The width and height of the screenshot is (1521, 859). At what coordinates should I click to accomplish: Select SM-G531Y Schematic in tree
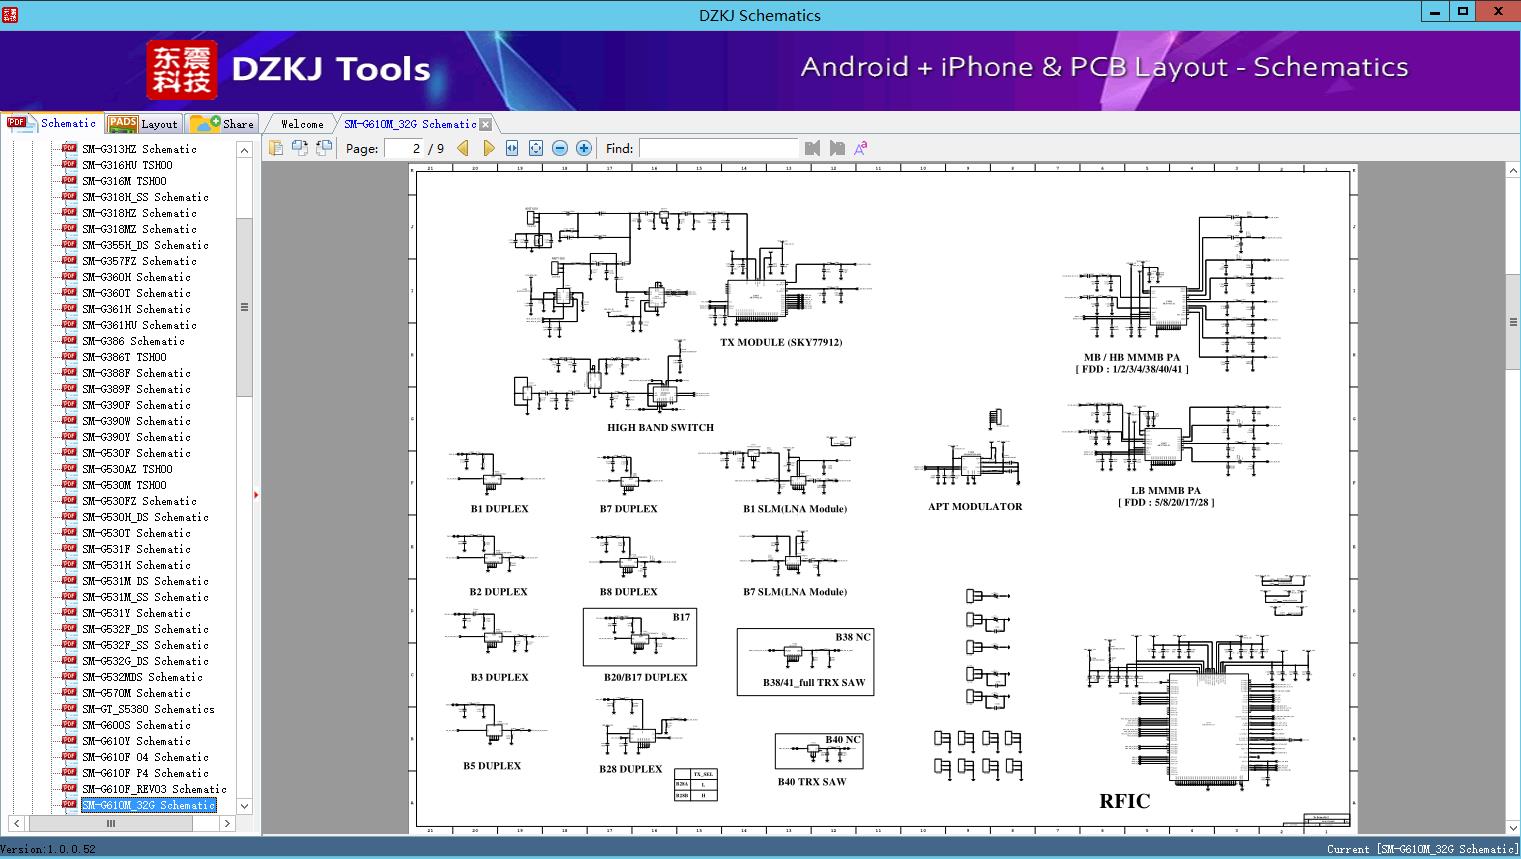tap(136, 613)
